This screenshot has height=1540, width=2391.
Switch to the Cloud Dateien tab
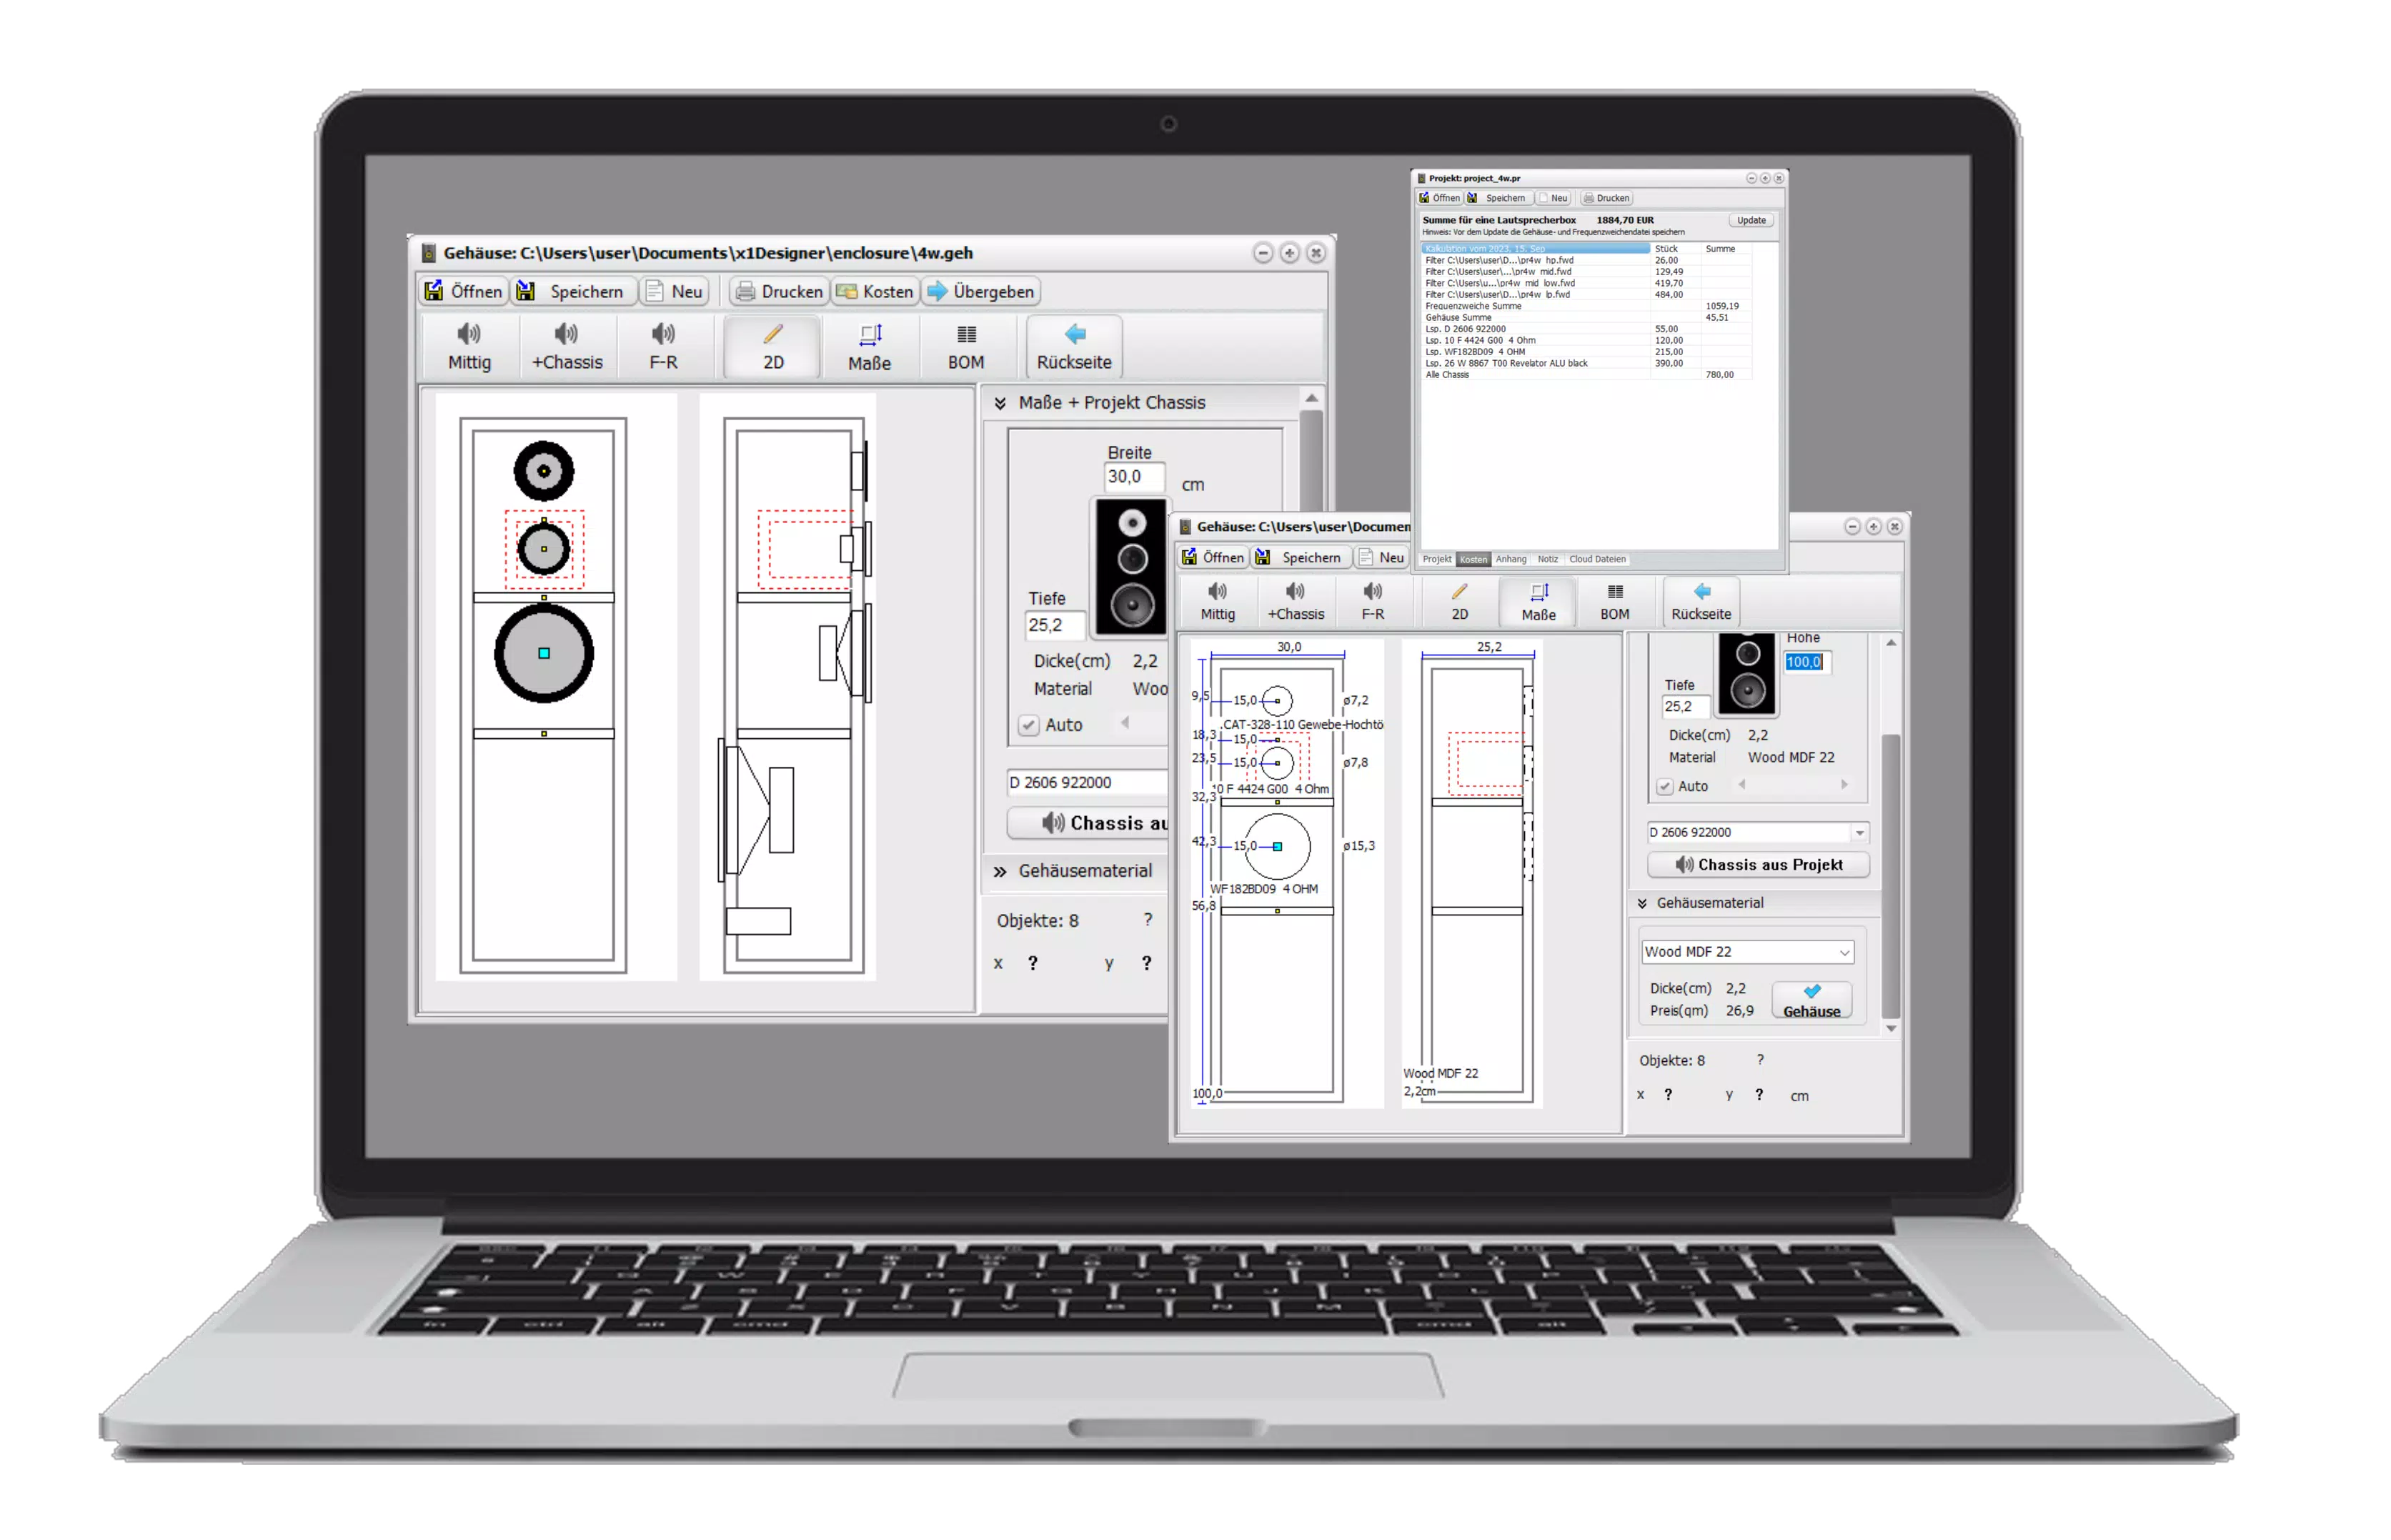click(x=1597, y=559)
